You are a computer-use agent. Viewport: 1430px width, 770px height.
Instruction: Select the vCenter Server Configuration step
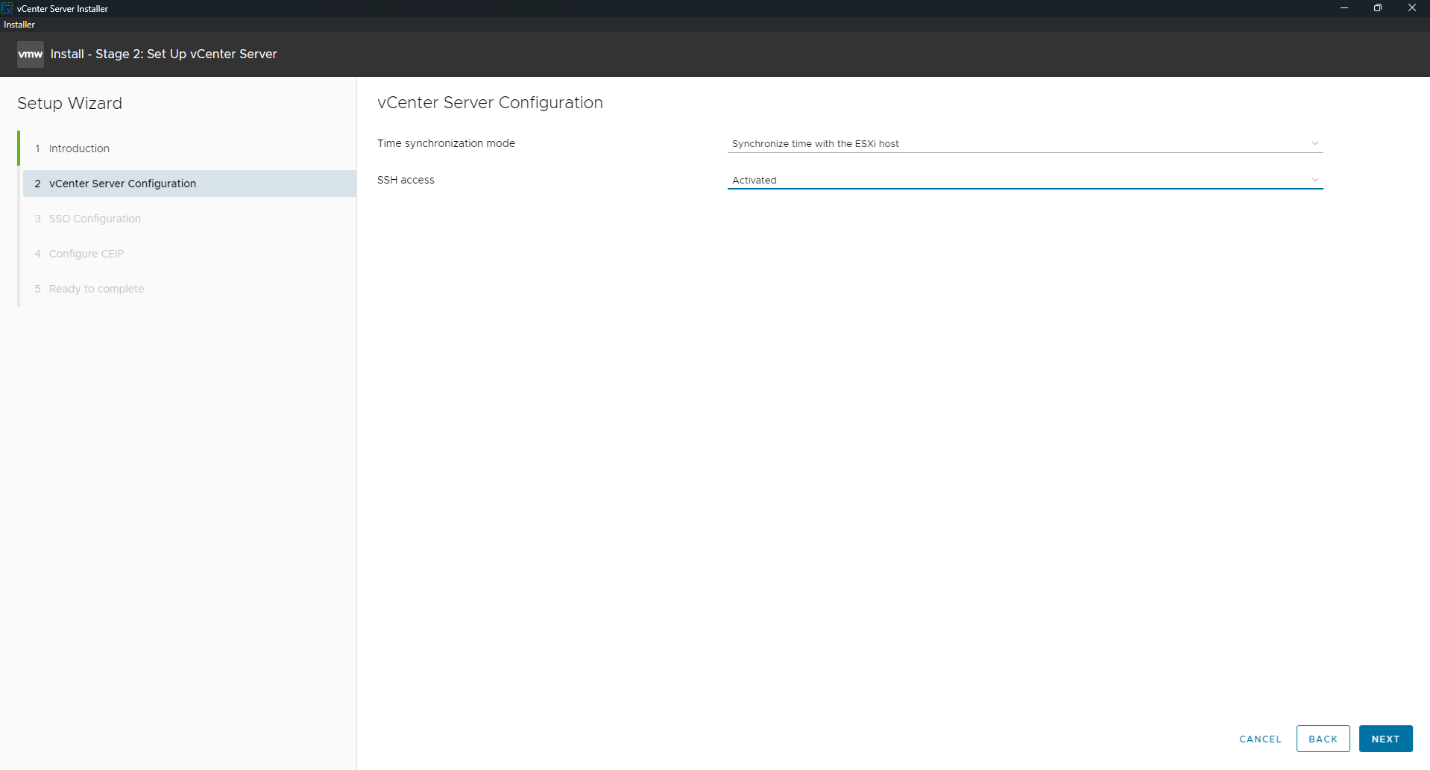click(x=123, y=183)
